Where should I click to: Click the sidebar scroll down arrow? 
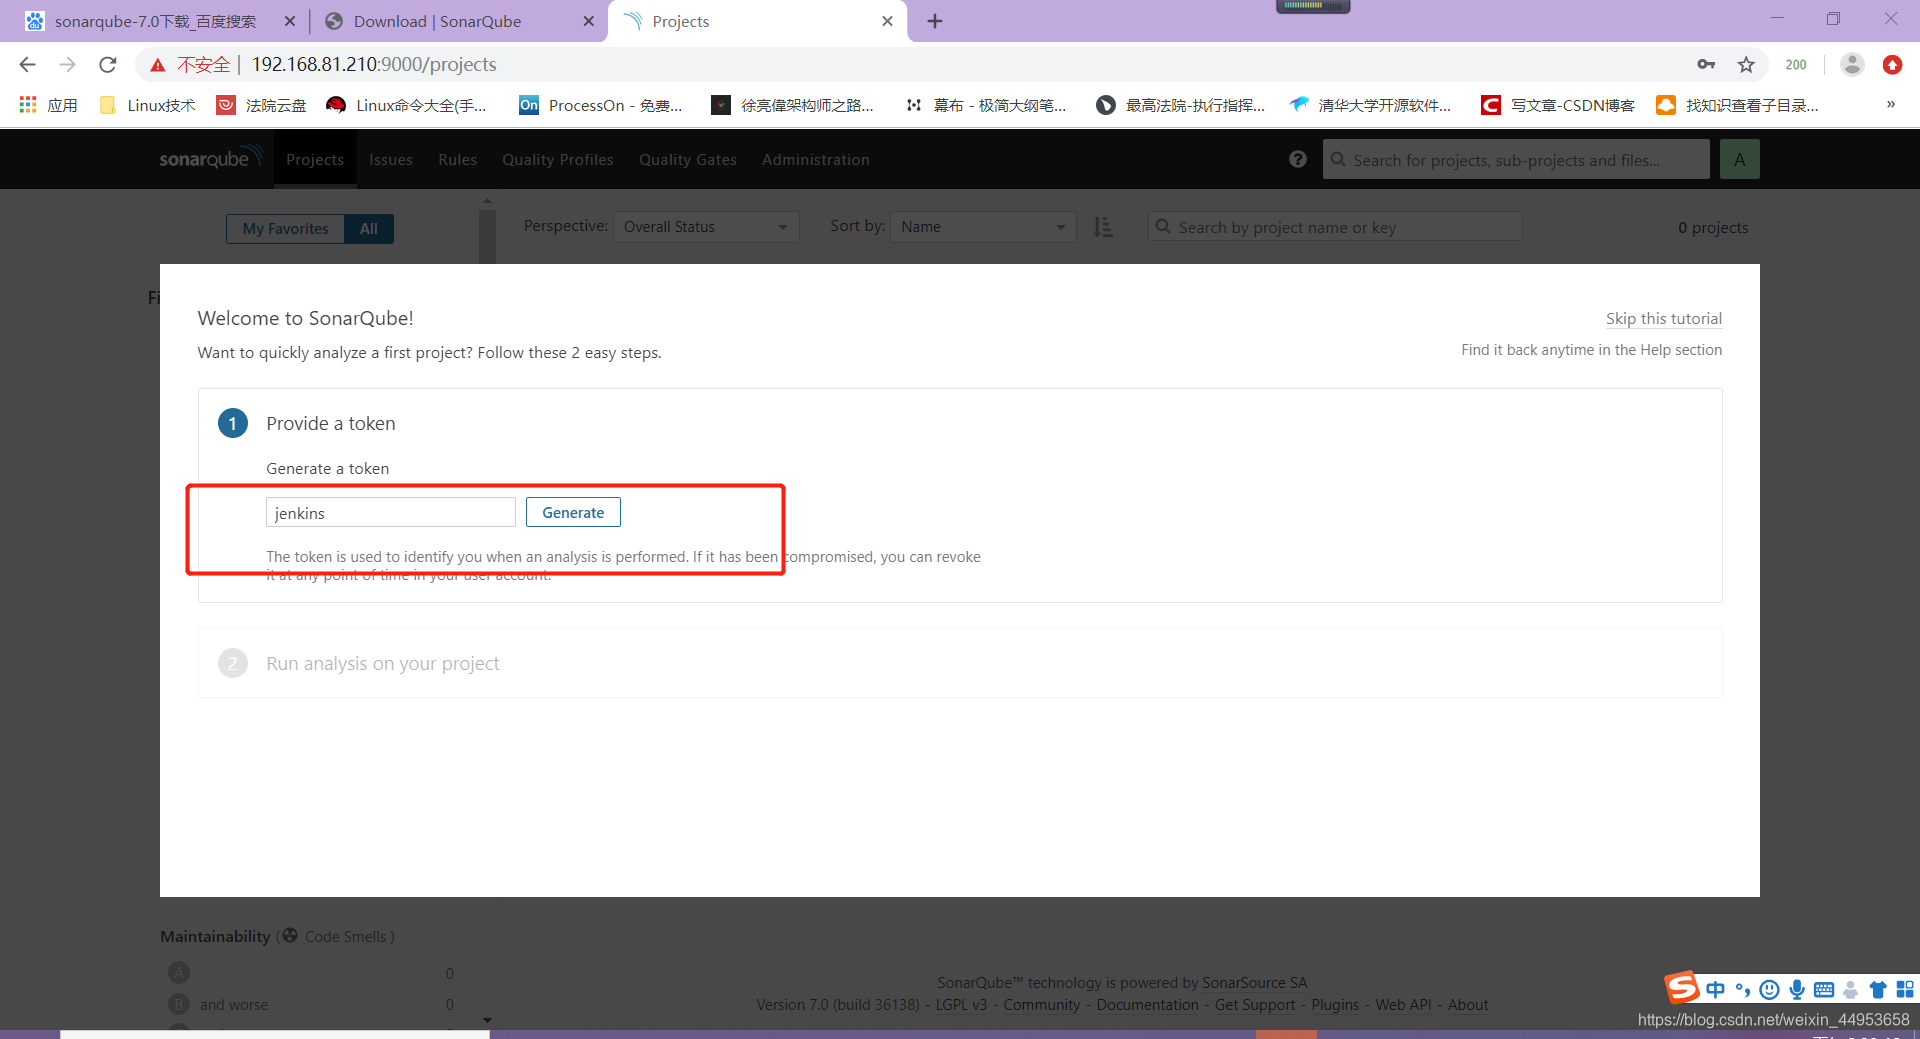(487, 1020)
